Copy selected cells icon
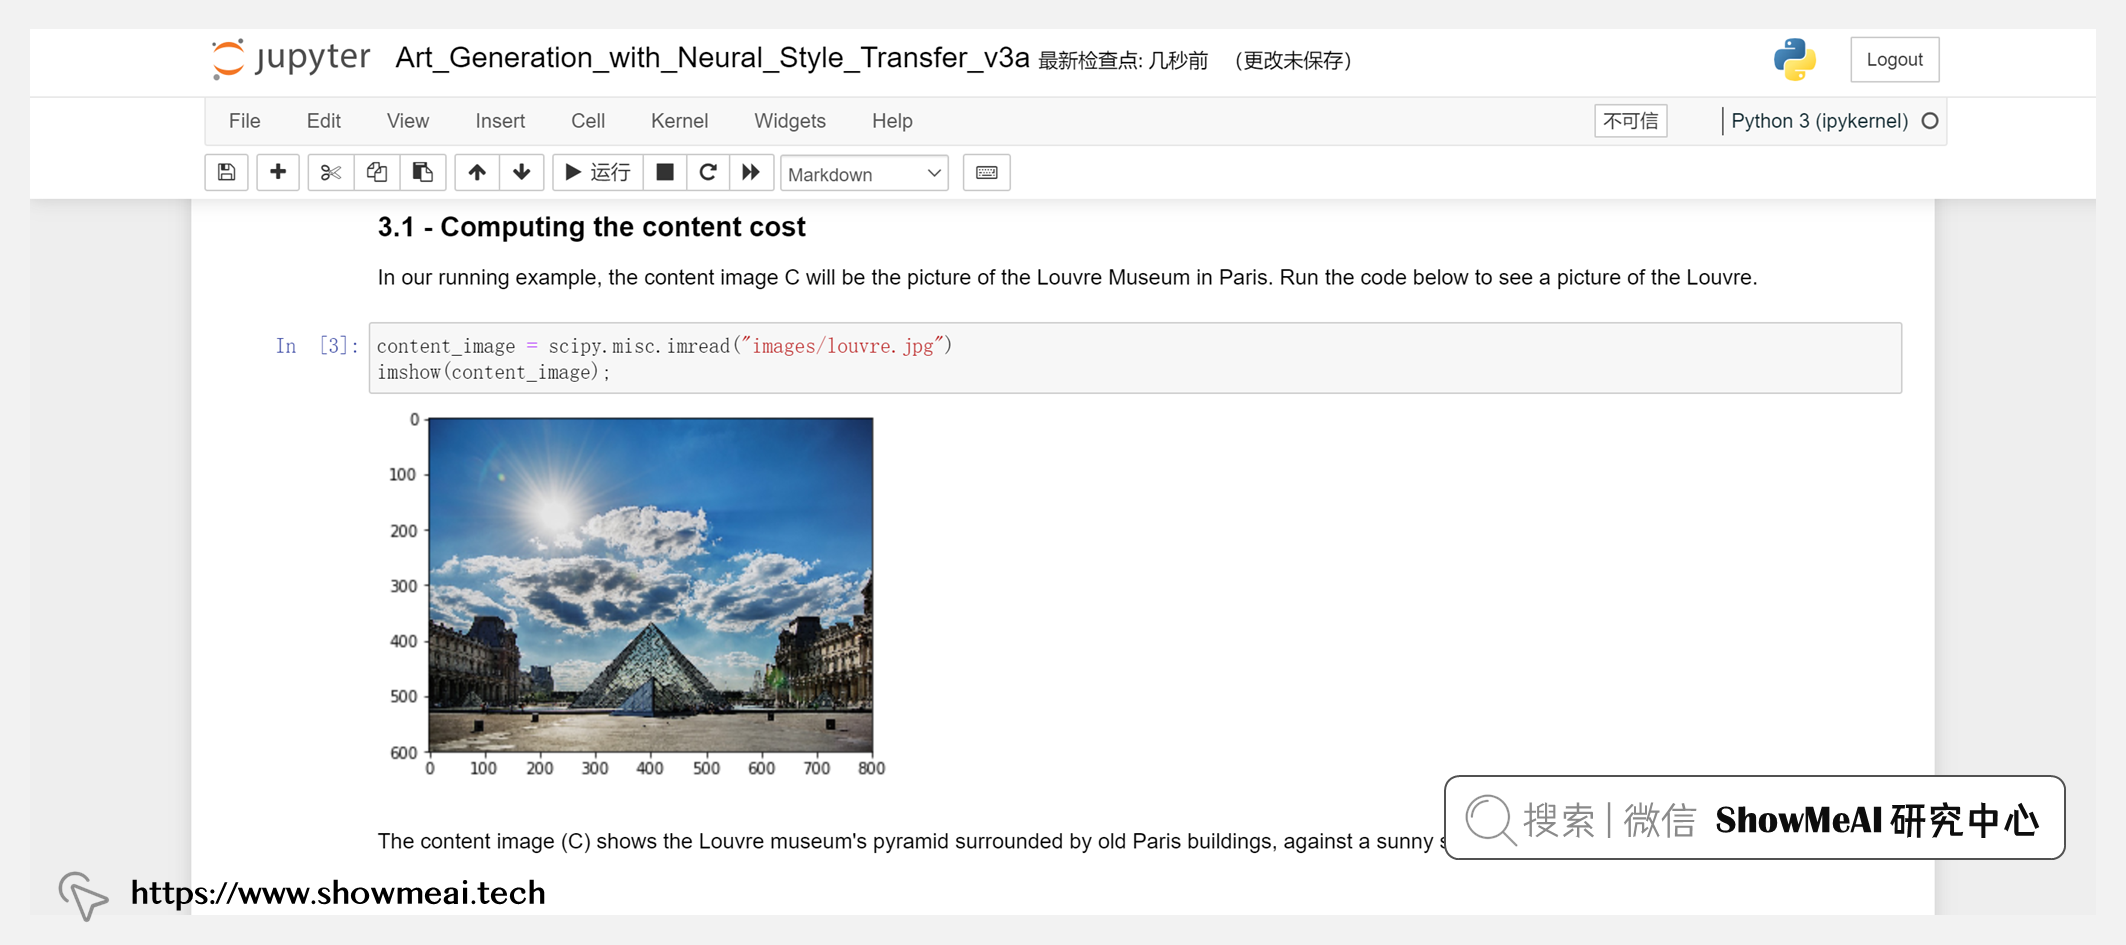 coord(377,173)
